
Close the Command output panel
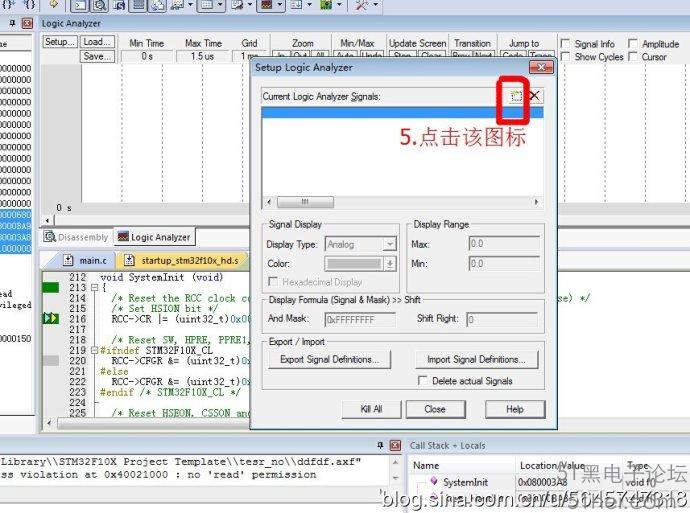(395, 445)
